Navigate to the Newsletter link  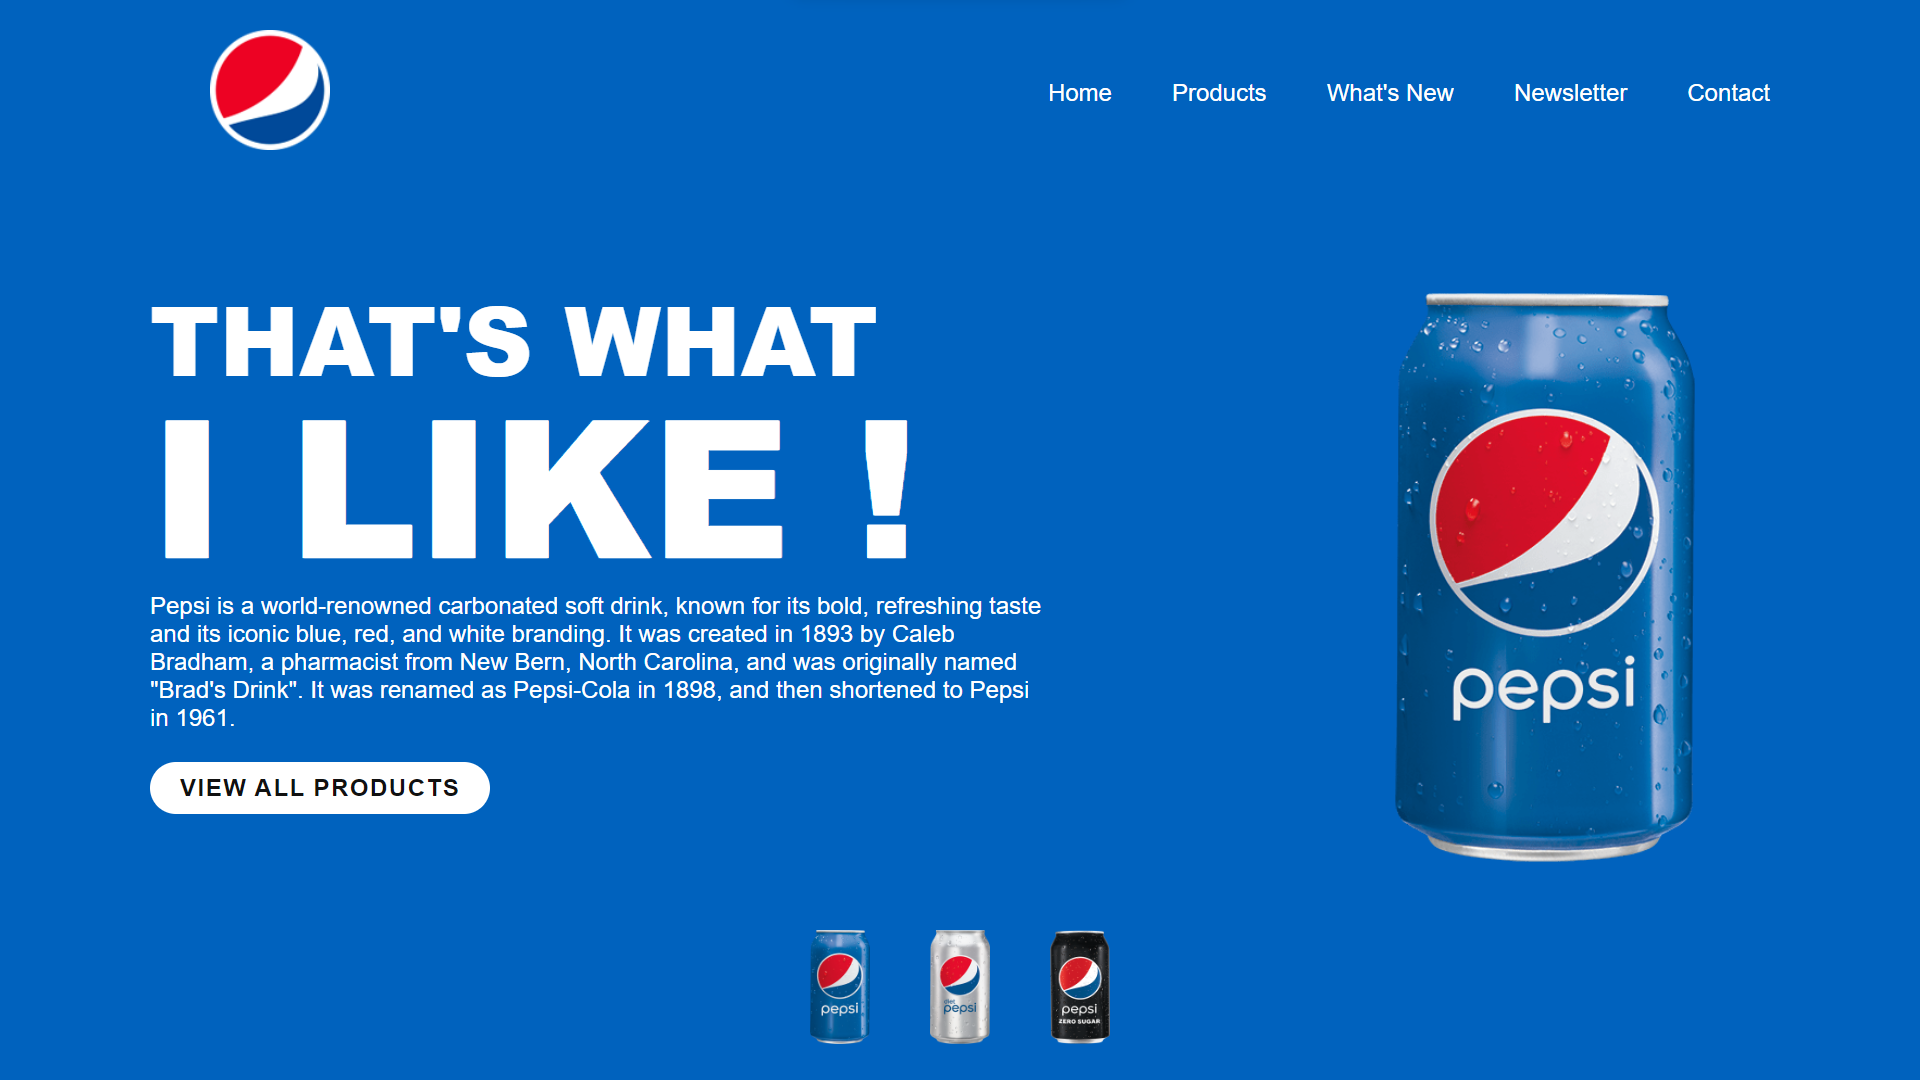(x=1570, y=93)
